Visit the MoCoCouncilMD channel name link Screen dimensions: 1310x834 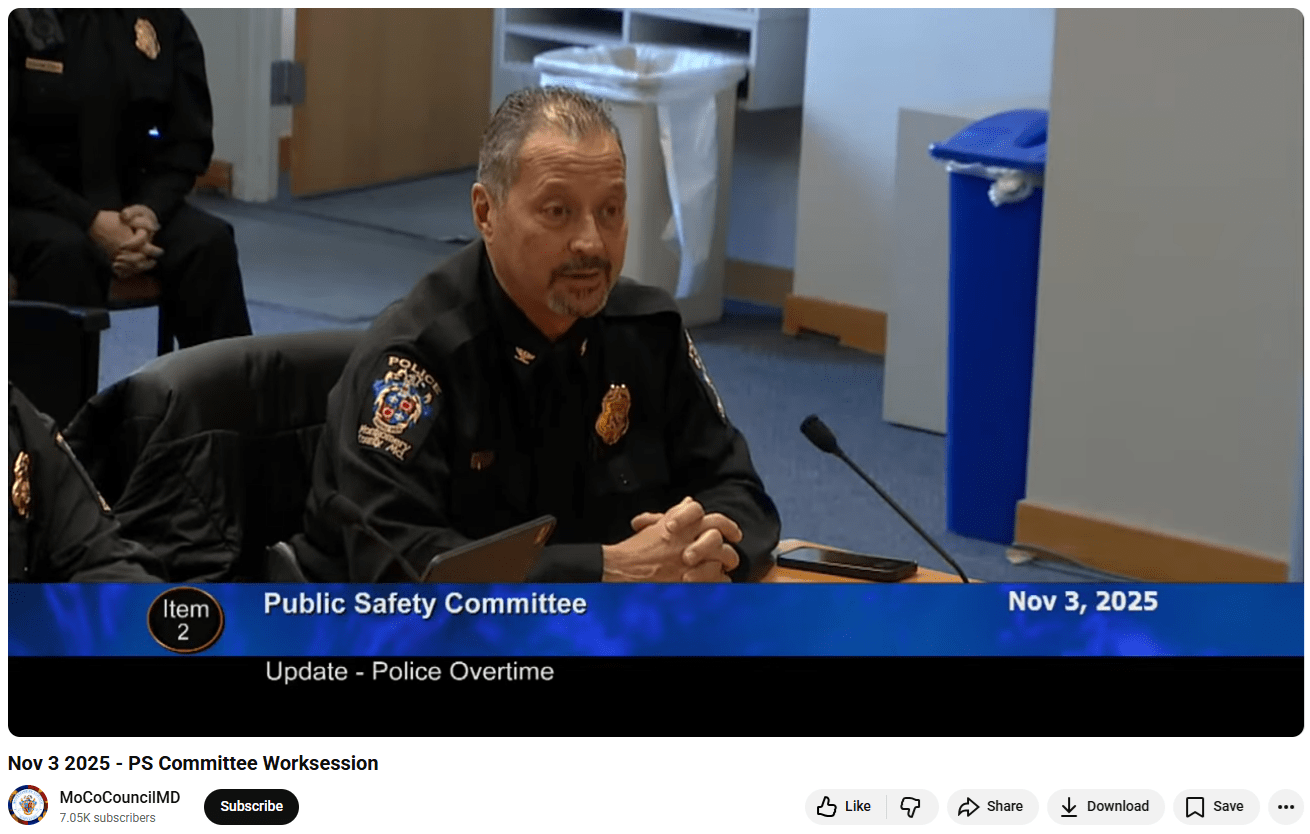click(x=120, y=797)
